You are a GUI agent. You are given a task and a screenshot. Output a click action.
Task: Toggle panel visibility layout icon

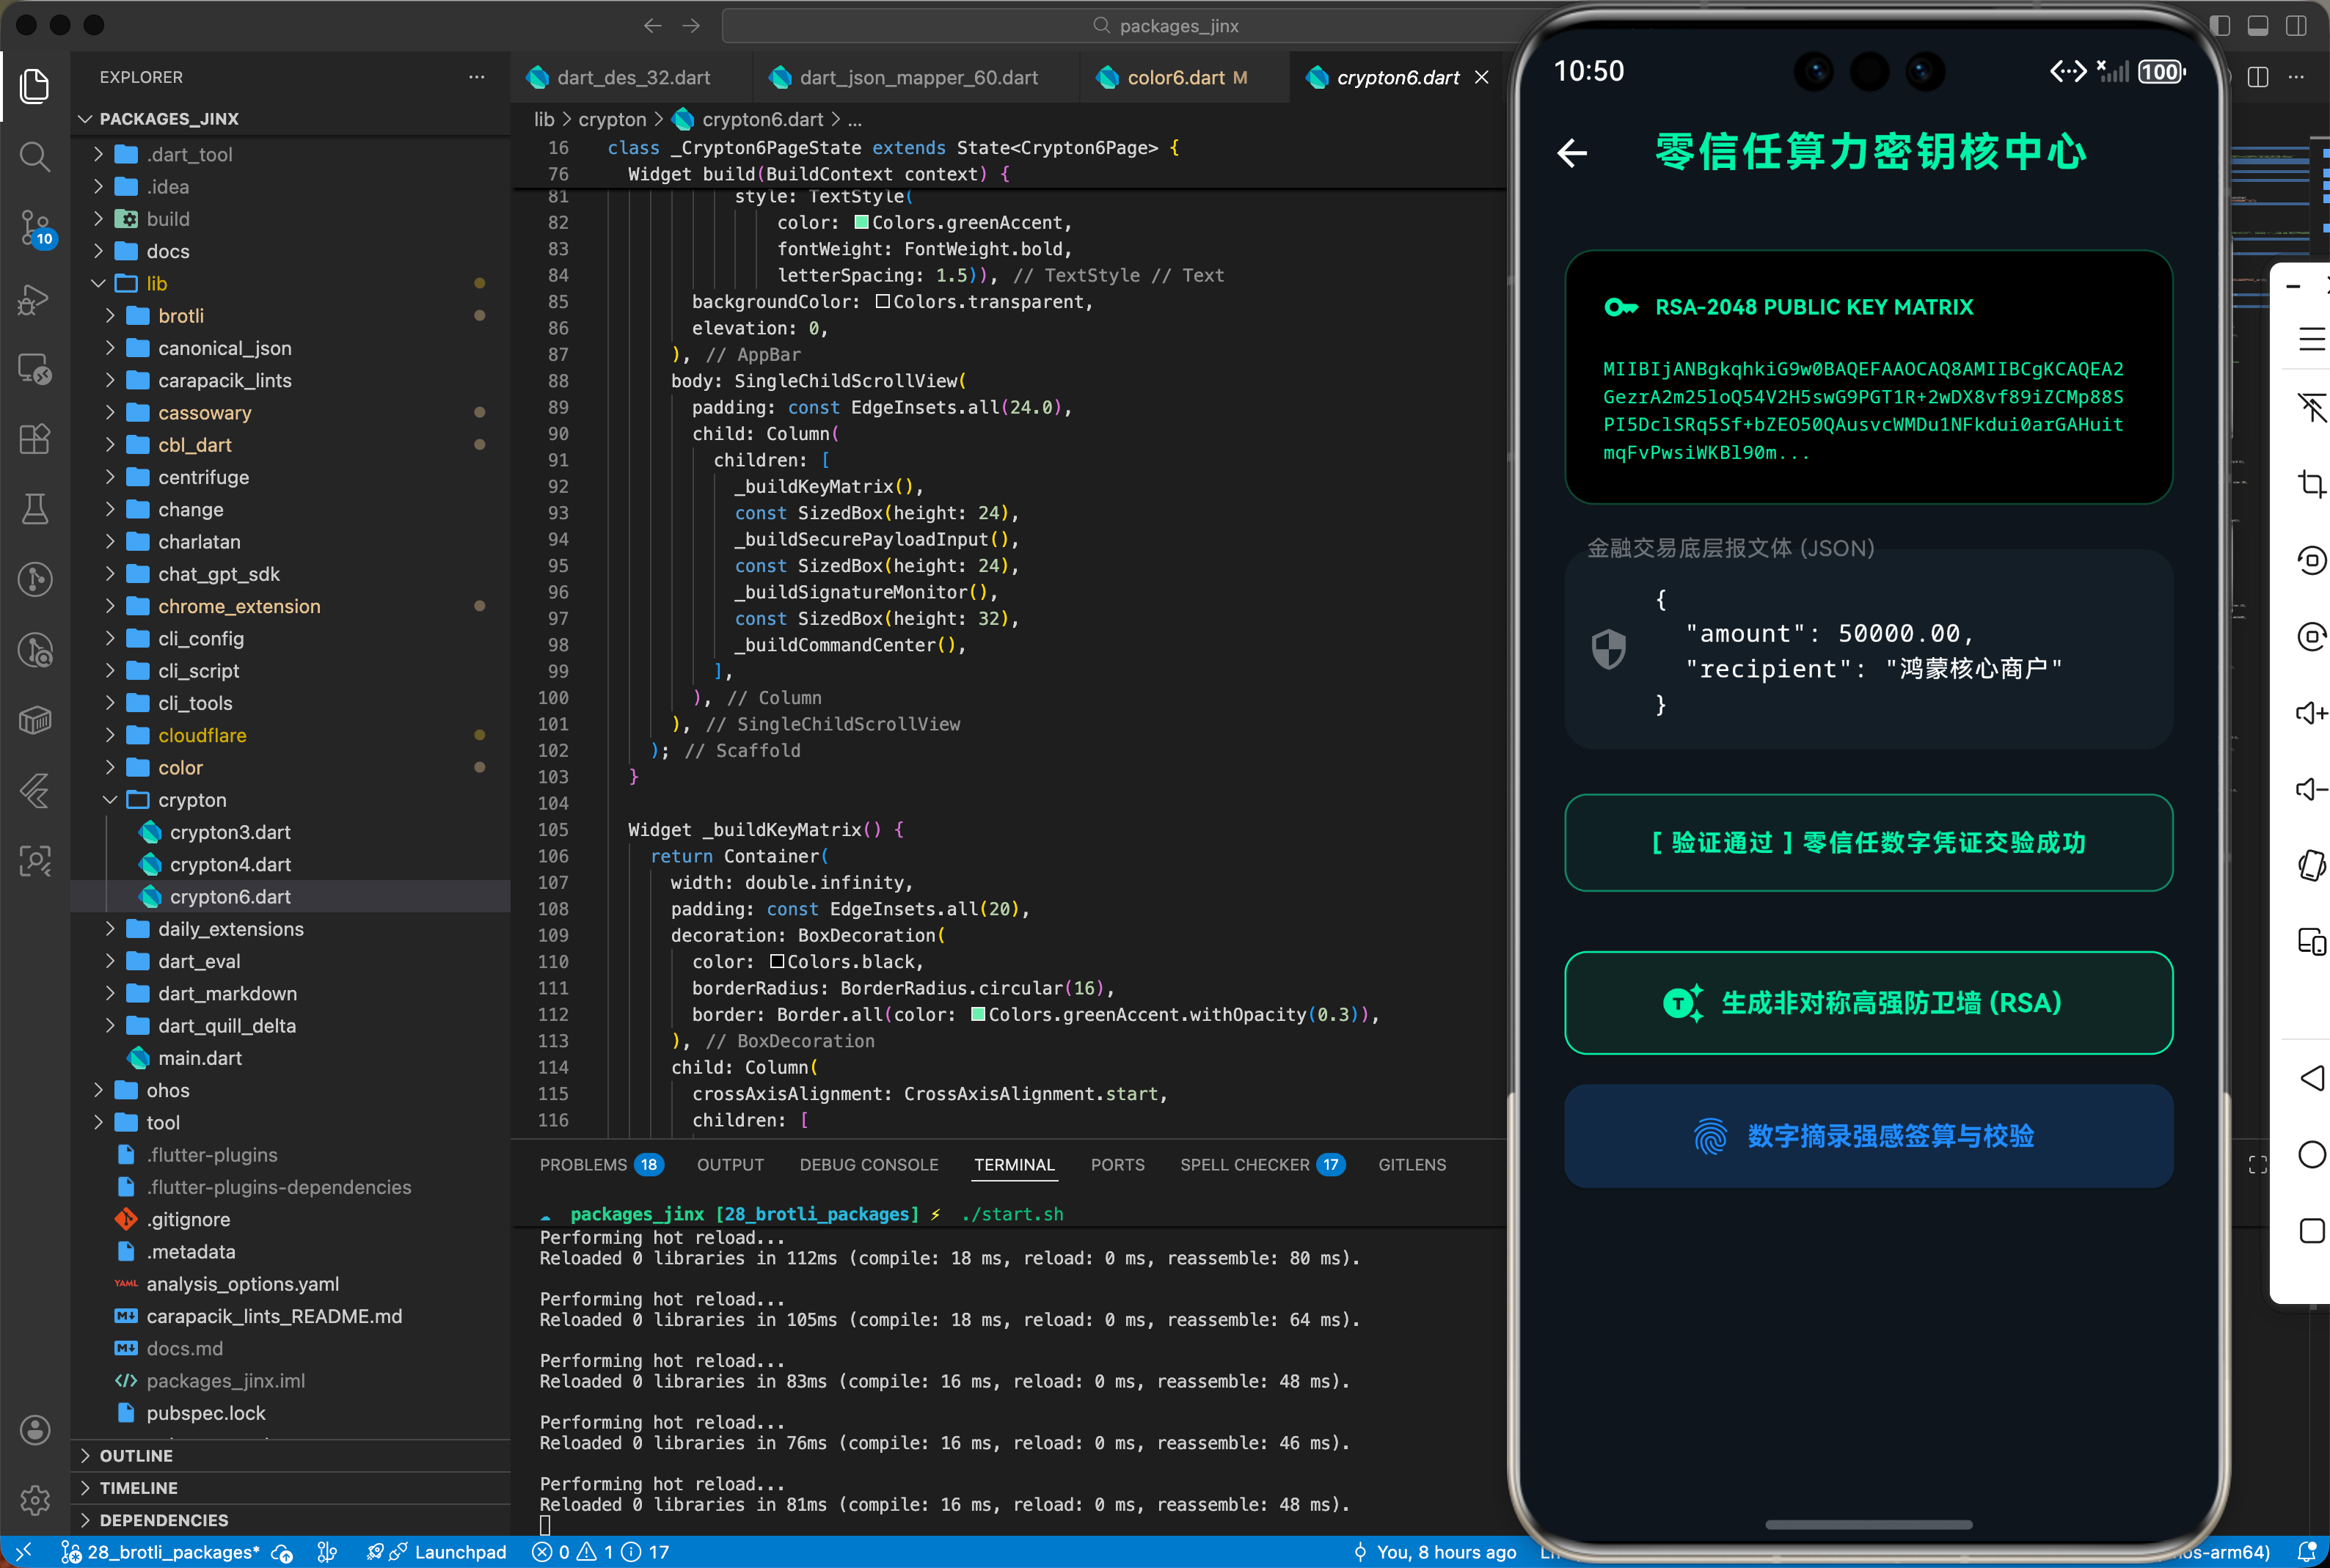point(2258,26)
